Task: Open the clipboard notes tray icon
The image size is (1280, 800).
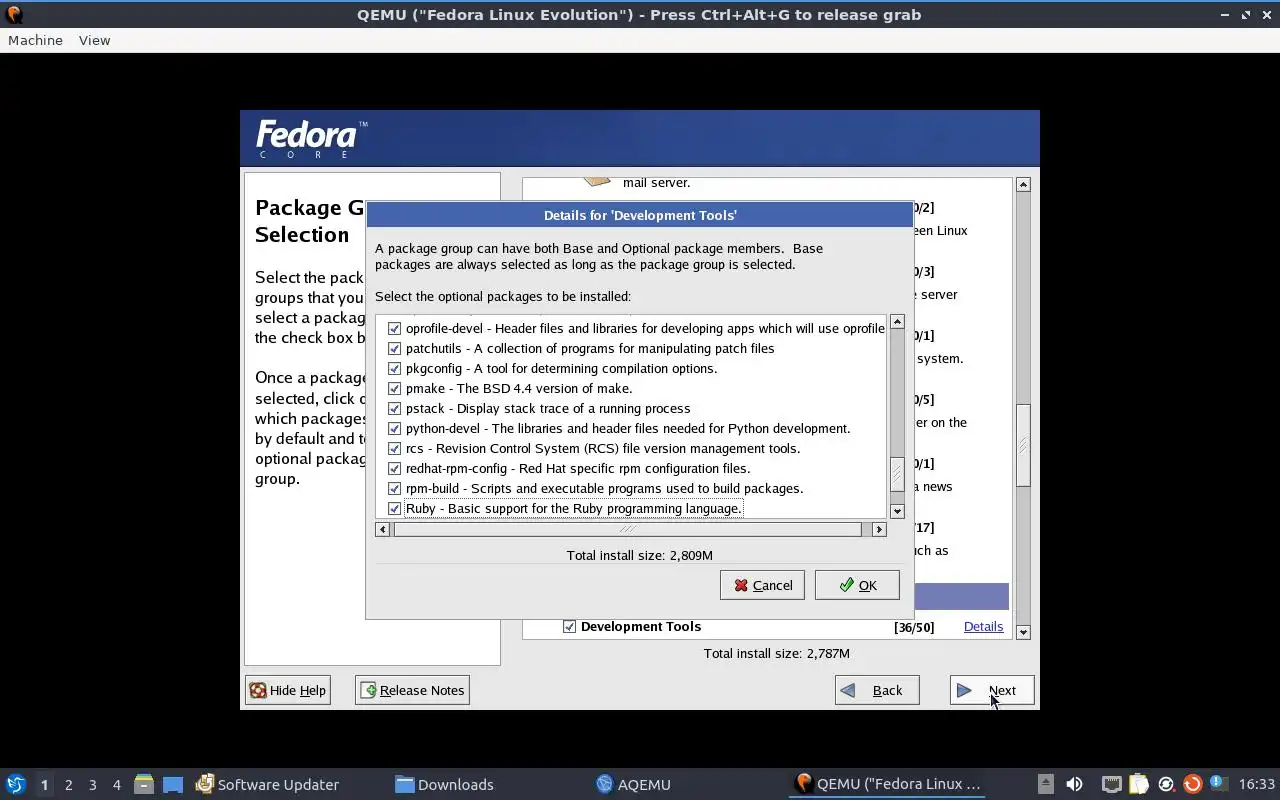Action: point(1139,784)
